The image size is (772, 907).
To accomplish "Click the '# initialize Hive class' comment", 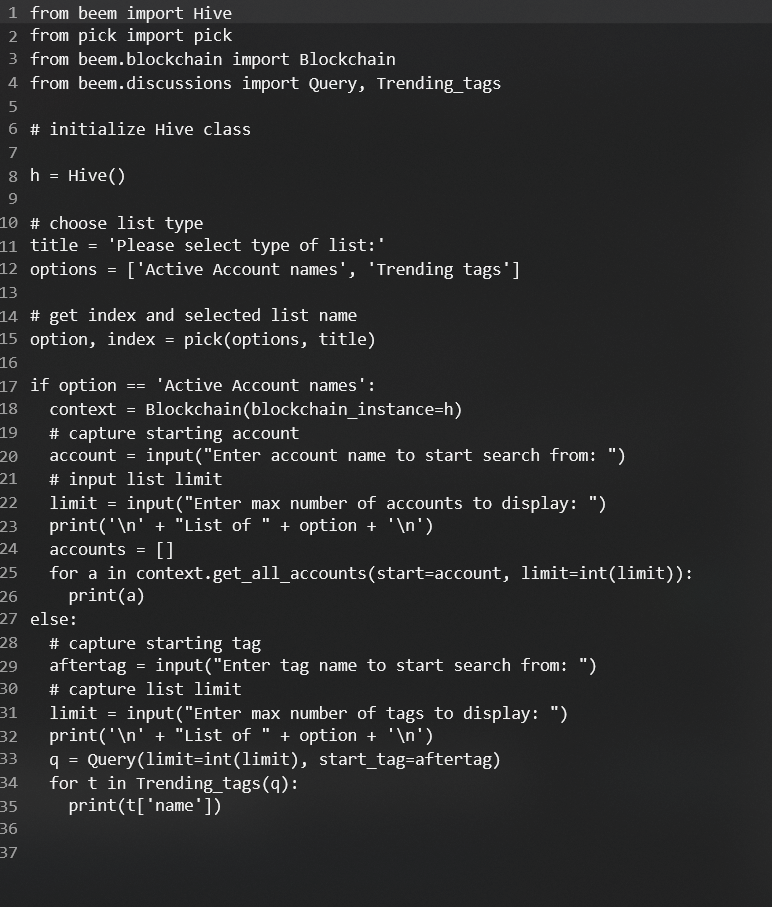I will coord(141,129).
